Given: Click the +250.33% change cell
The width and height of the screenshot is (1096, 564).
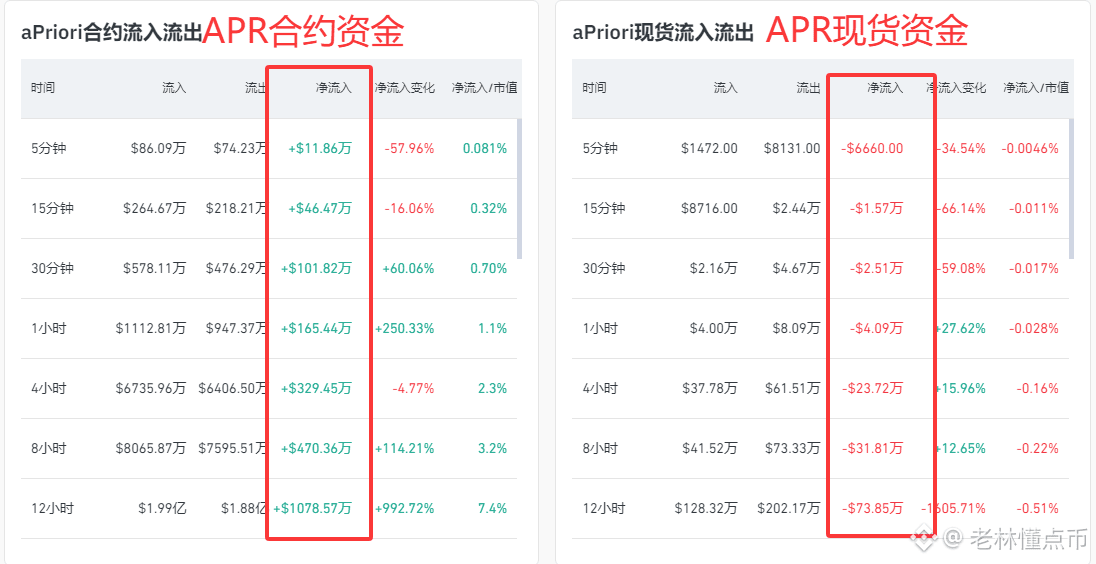Looking at the screenshot, I should click(405, 328).
